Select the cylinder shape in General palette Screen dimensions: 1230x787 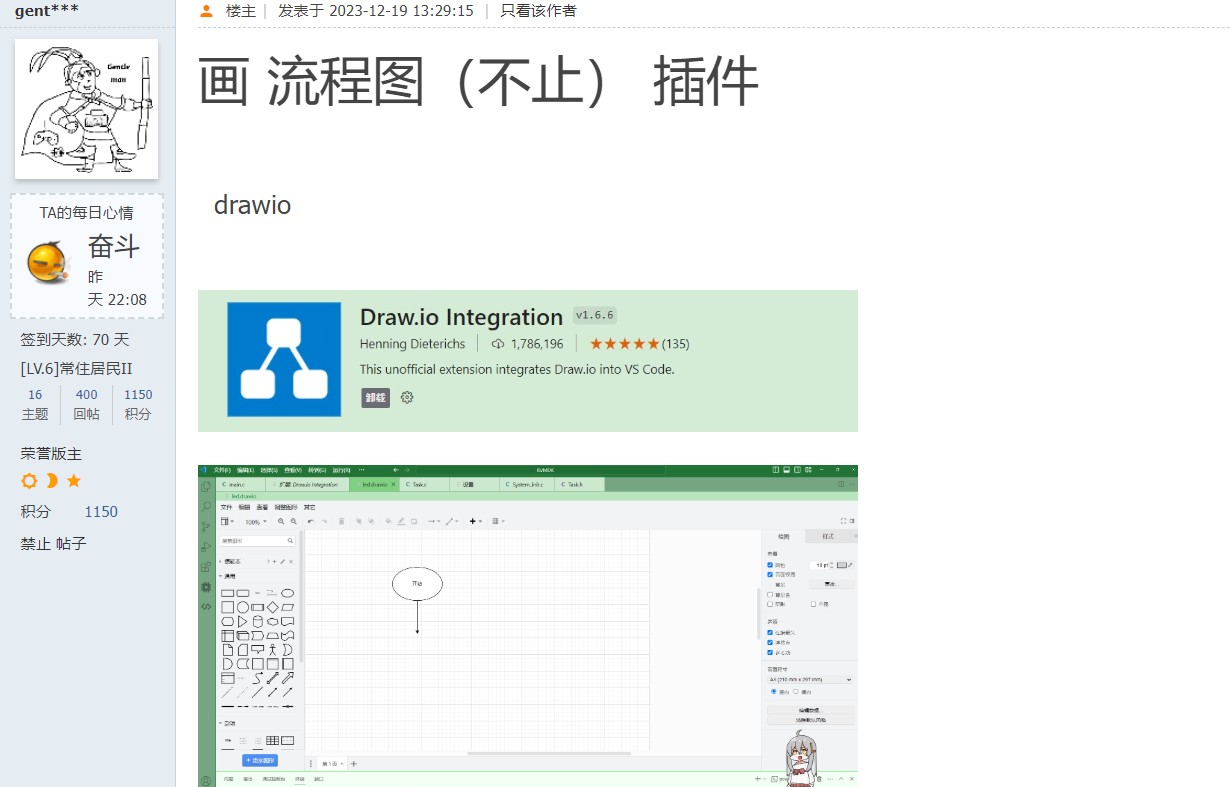point(258,621)
